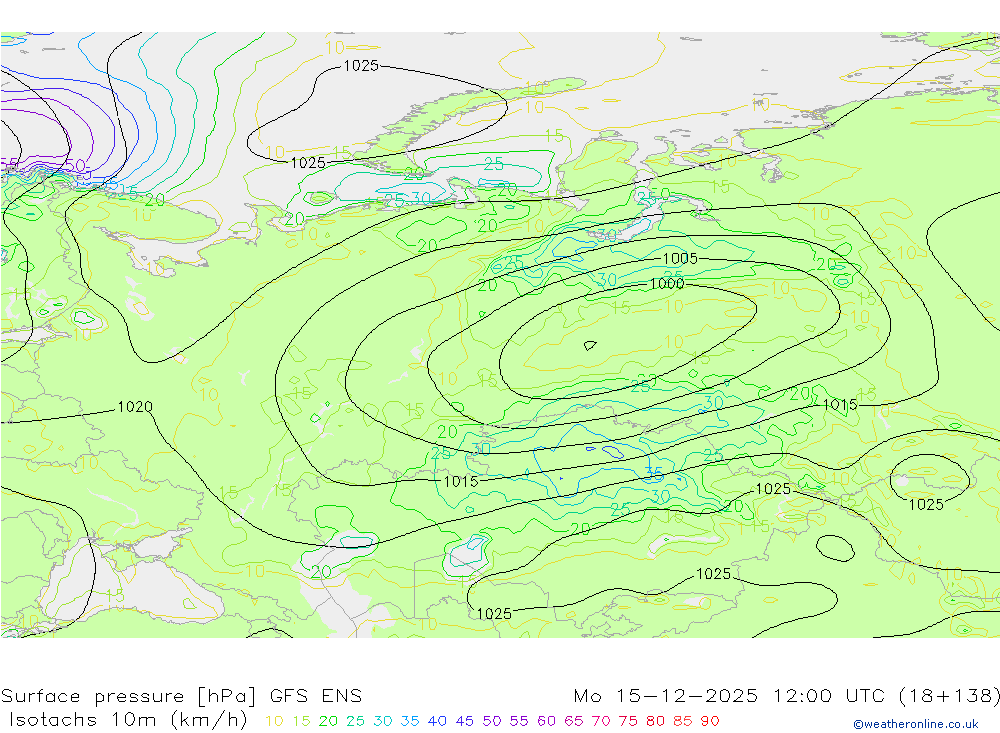This screenshot has width=1000, height=733.
Task: Select the magenta 60 legend value
Action: coord(547,722)
